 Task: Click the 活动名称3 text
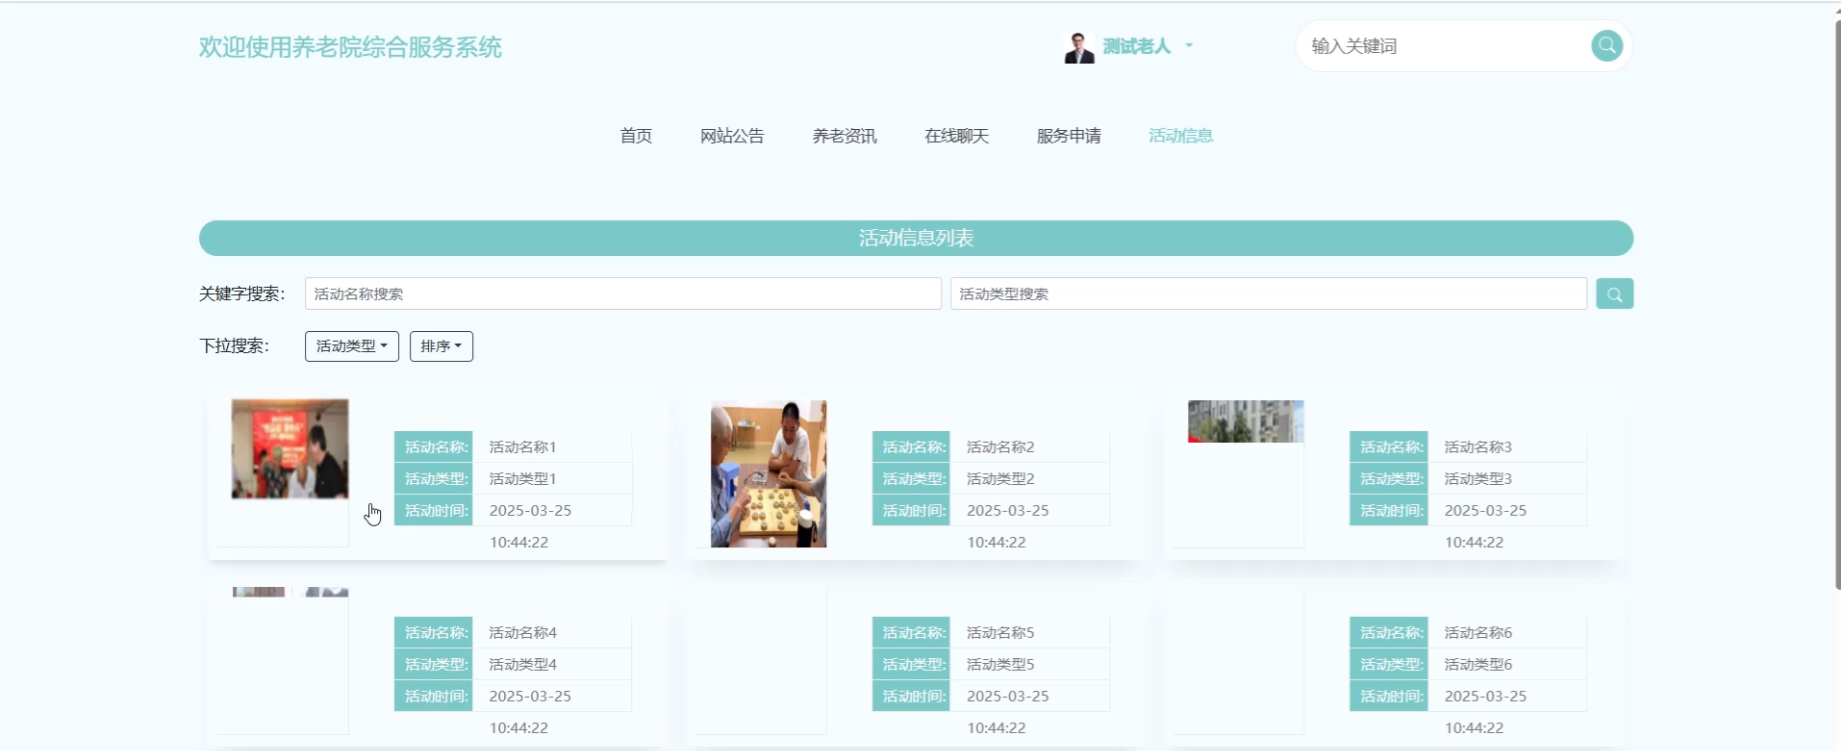pyautogui.click(x=1478, y=447)
